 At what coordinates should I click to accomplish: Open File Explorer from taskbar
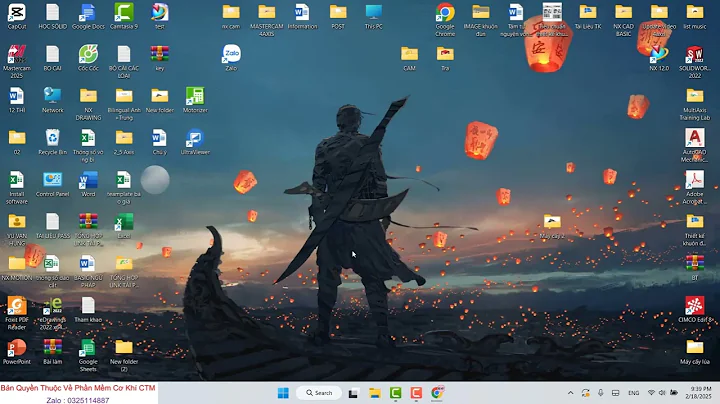coord(375,393)
